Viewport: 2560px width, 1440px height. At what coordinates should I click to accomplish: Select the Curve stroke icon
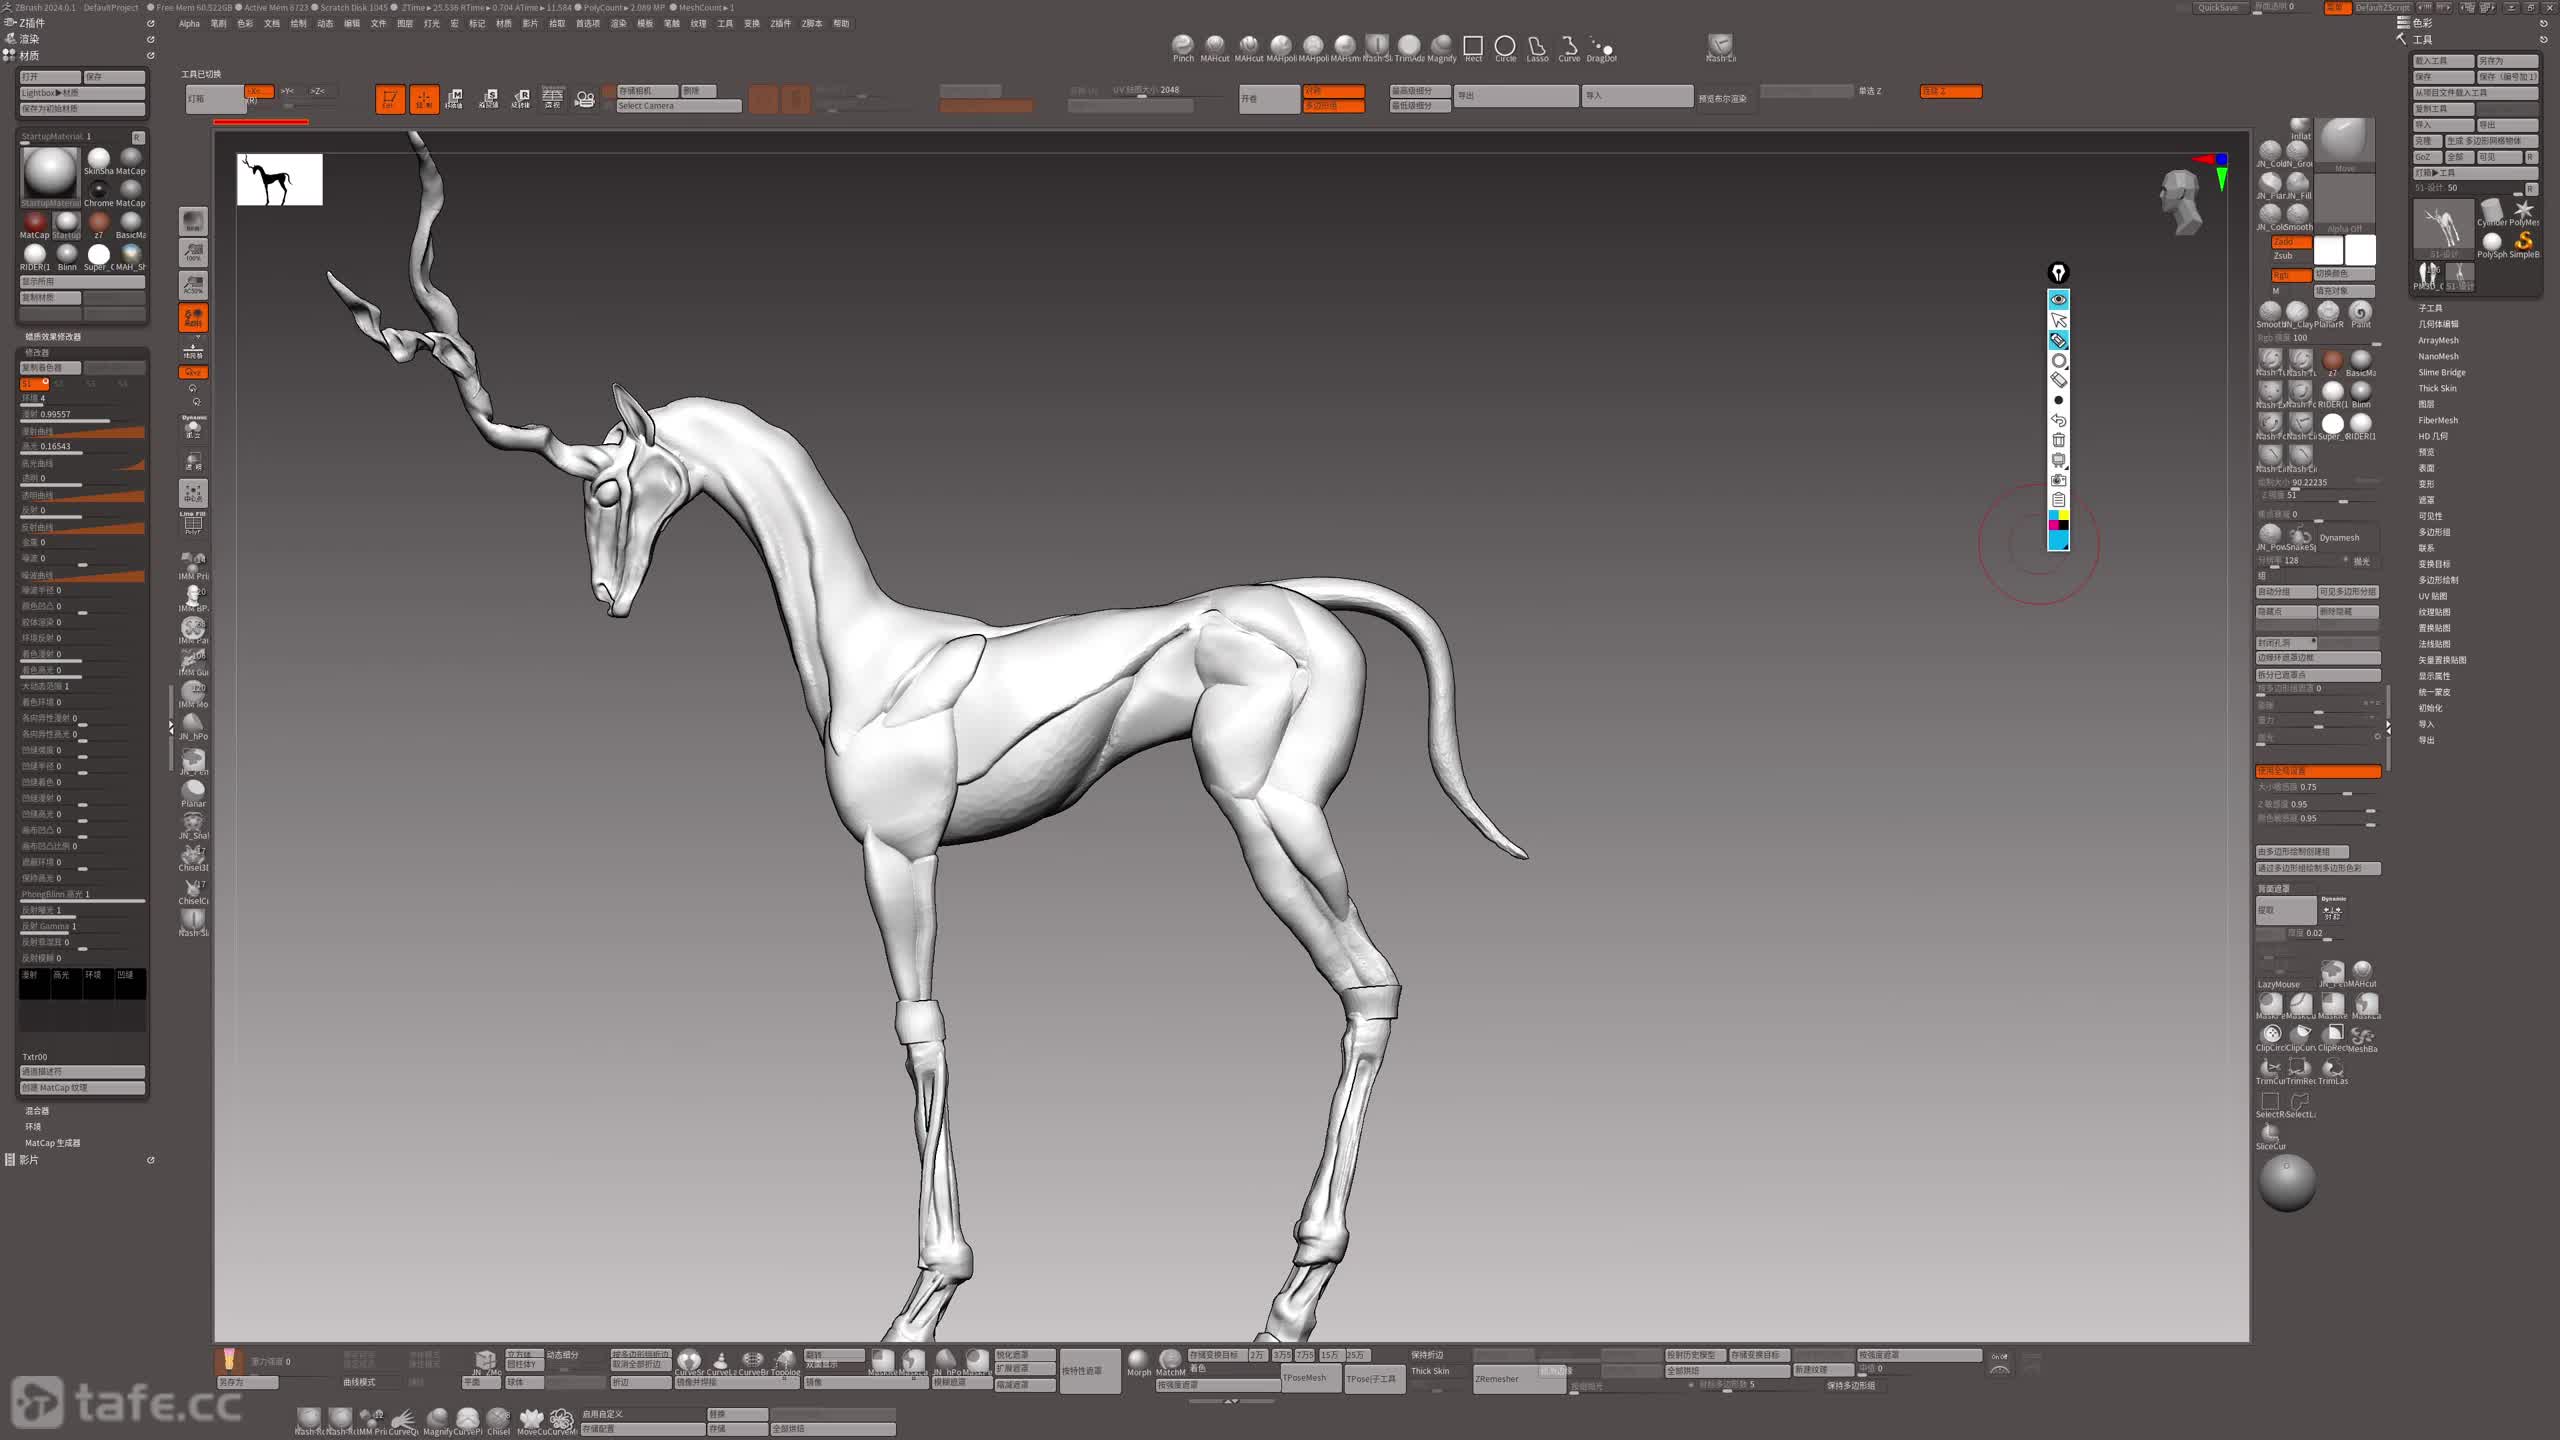[1569, 46]
